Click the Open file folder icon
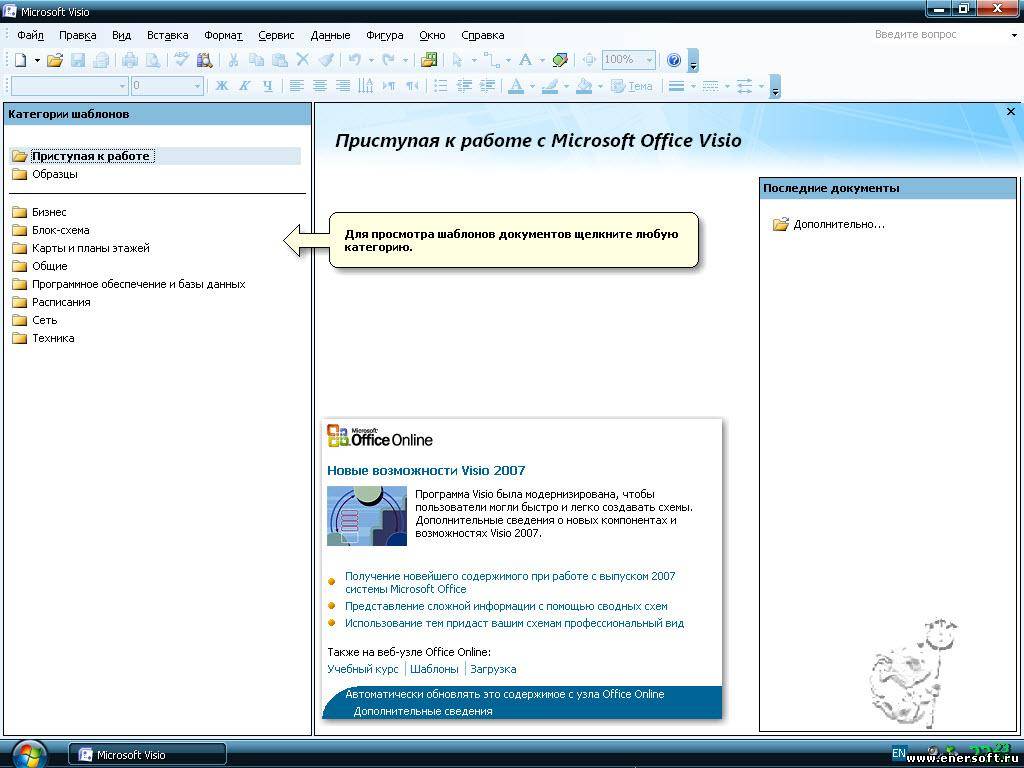 pos(55,60)
